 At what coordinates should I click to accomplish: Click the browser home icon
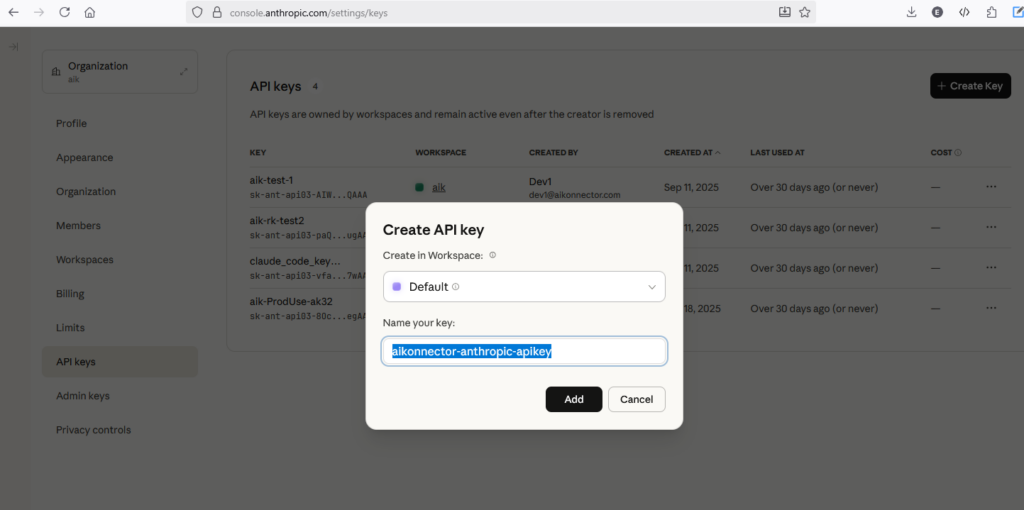pos(90,12)
